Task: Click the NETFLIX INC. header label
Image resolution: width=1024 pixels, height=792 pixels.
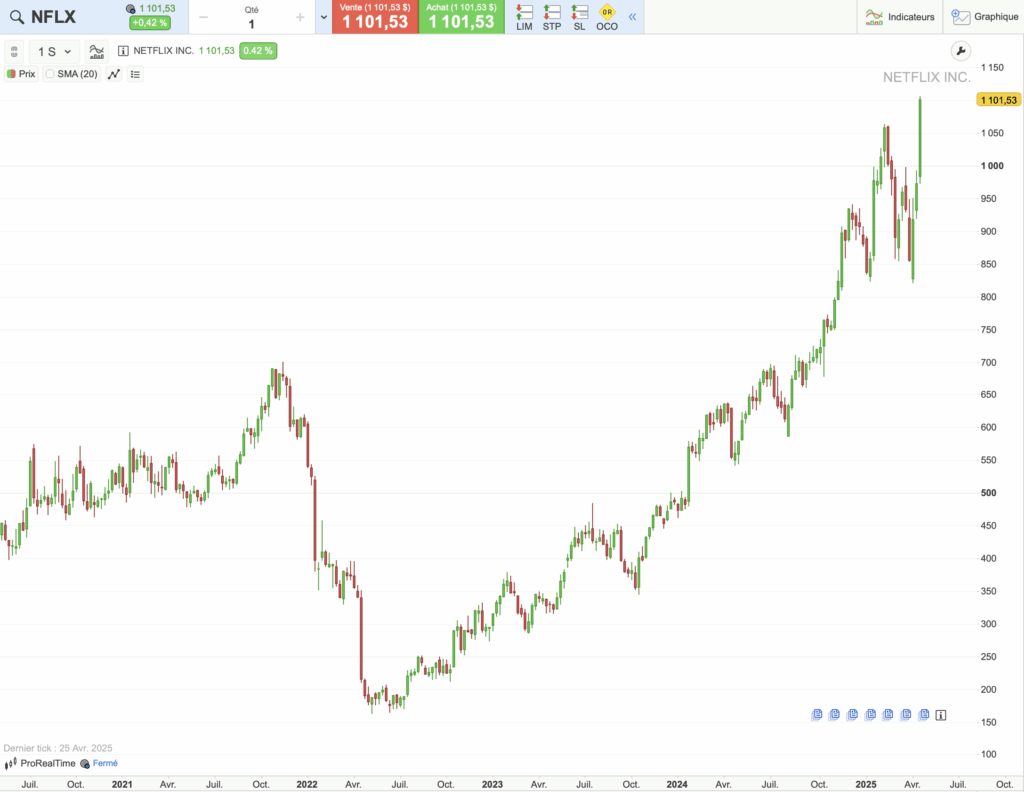Action: point(163,51)
